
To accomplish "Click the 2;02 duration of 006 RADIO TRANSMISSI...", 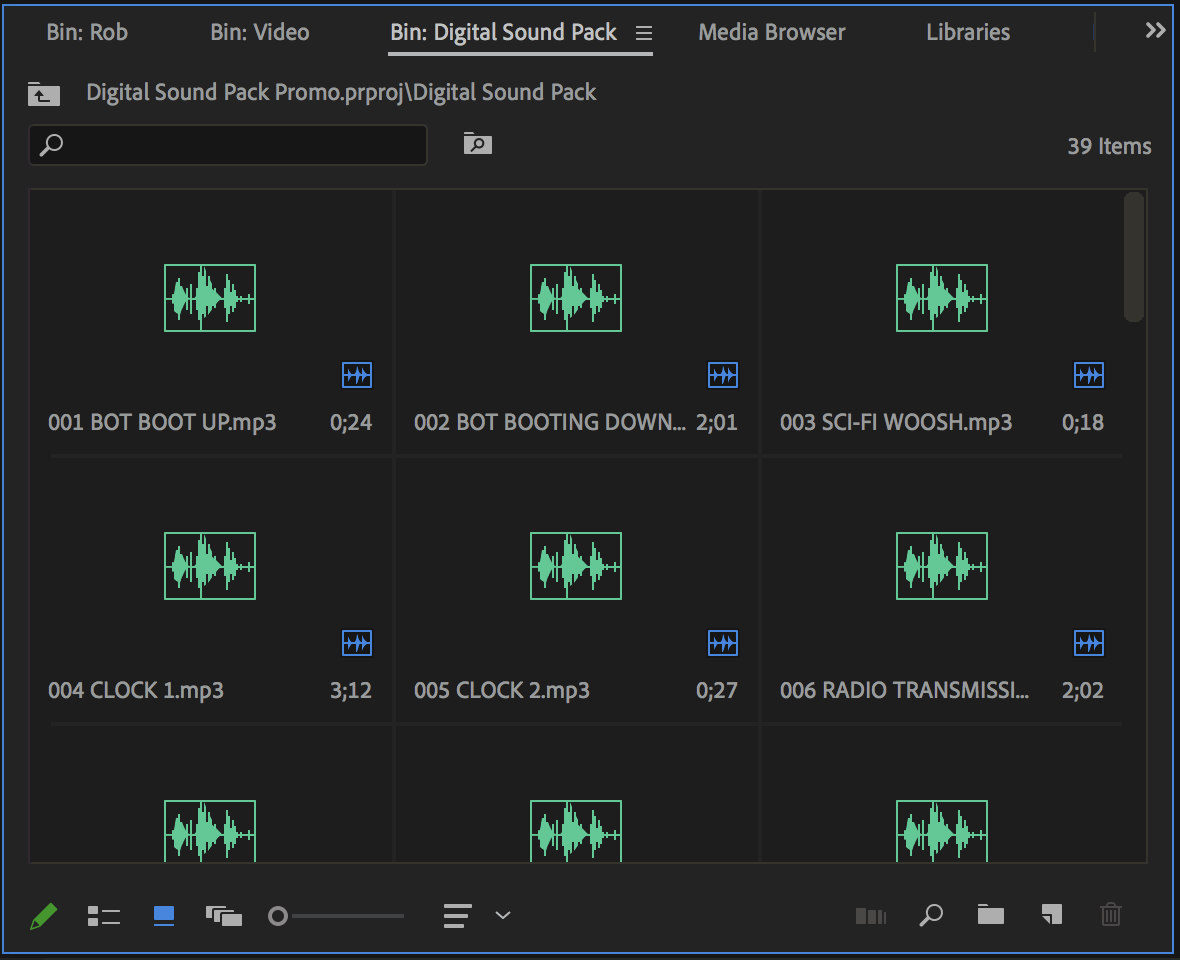I will click(1082, 690).
